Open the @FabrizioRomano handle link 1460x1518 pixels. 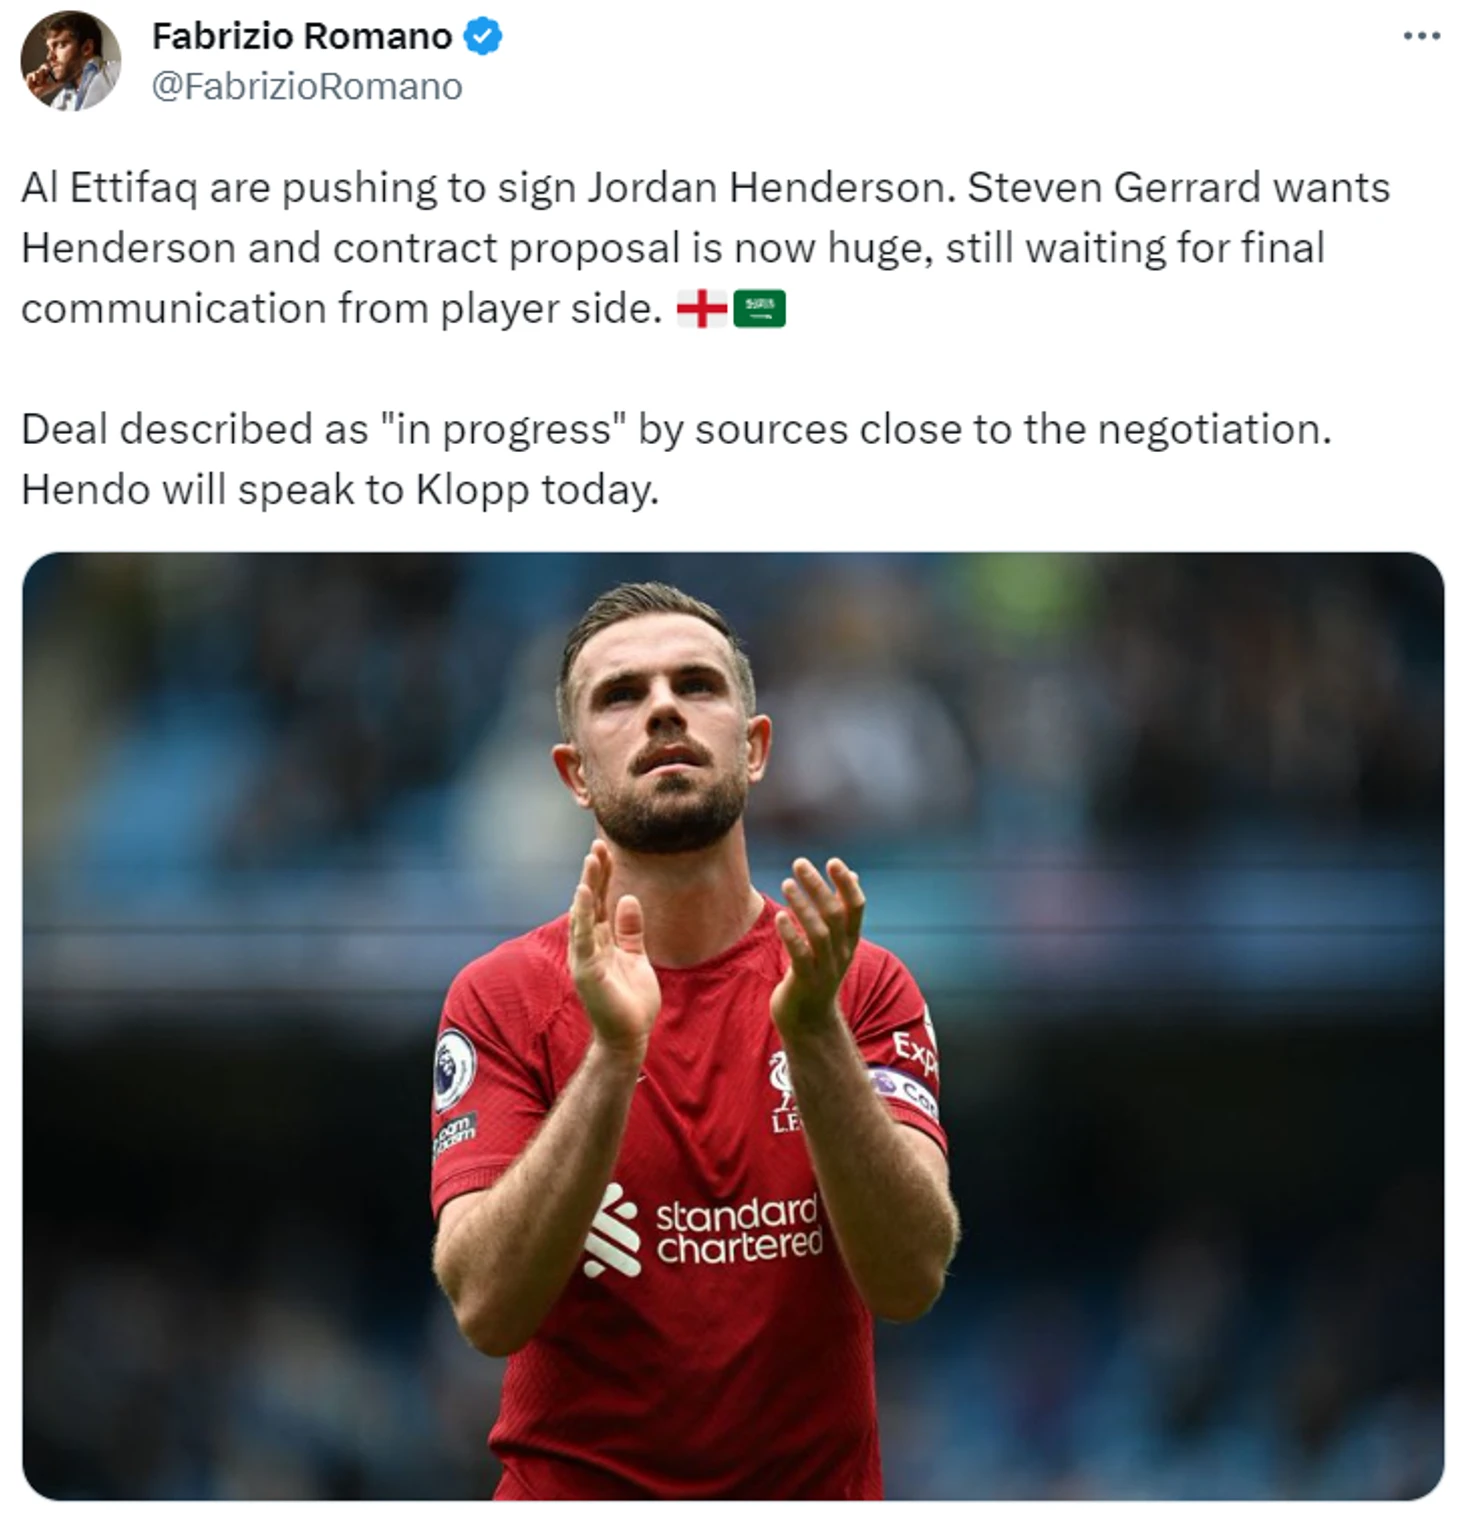(x=307, y=87)
